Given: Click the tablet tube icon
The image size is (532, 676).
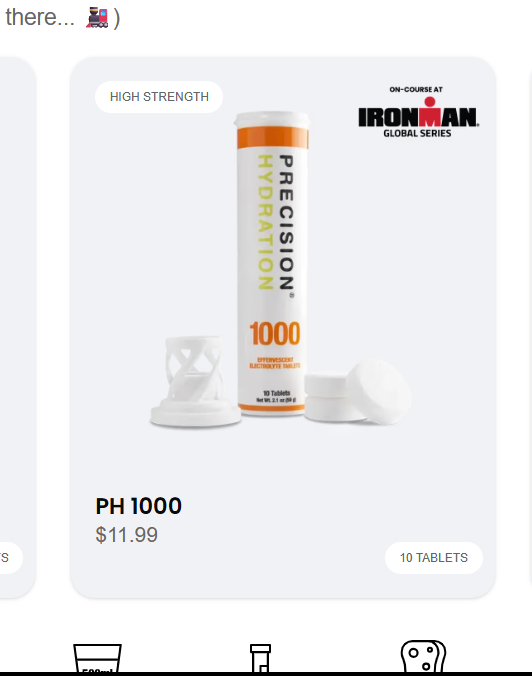Looking at the screenshot, I should [260, 658].
